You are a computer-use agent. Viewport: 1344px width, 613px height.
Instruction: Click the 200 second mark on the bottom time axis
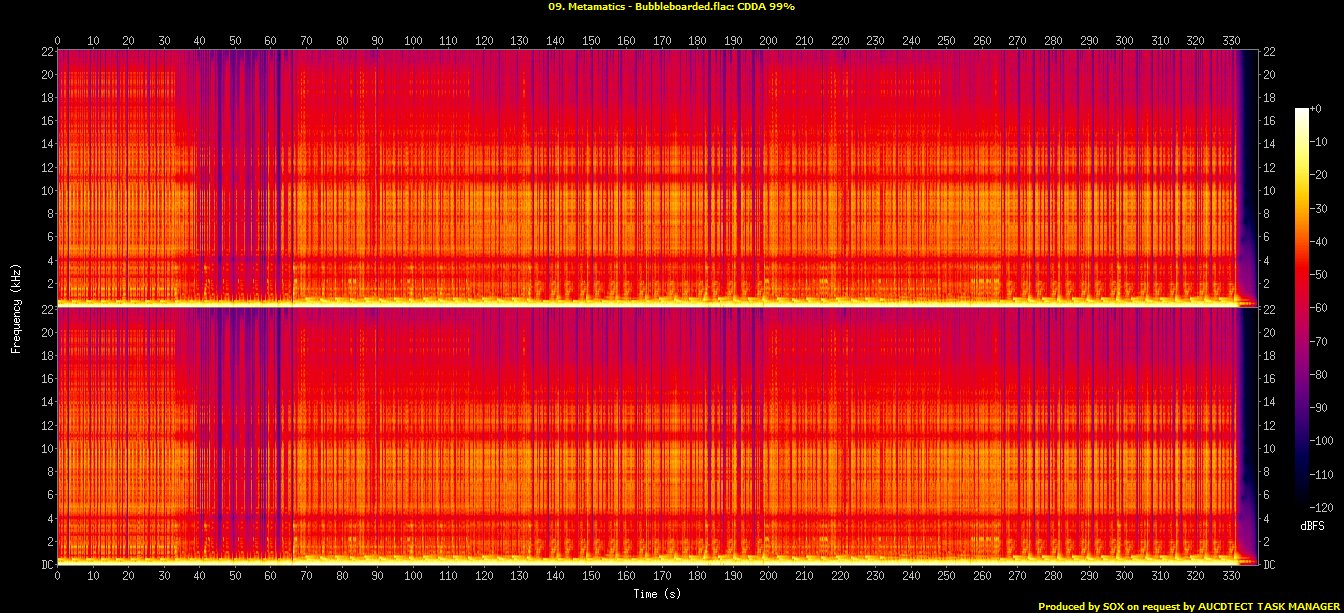coord(769,577)
